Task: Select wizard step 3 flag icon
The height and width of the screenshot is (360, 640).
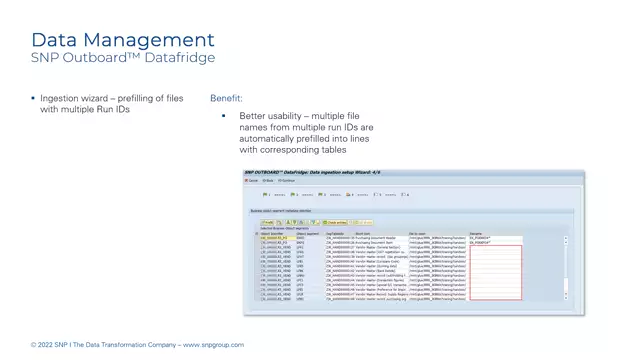Action: 320,195
